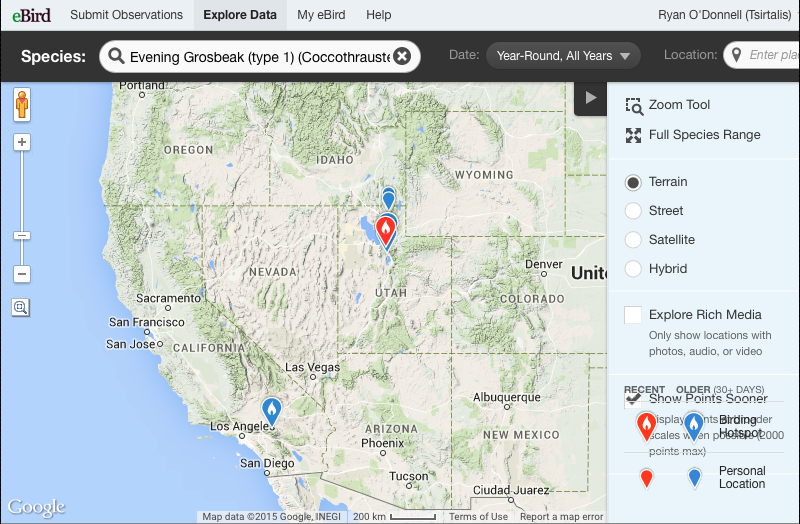Viewport: 800px width, 524px height.
Task: Click the Full Species Range arrows icon
Action: [634, 135]
